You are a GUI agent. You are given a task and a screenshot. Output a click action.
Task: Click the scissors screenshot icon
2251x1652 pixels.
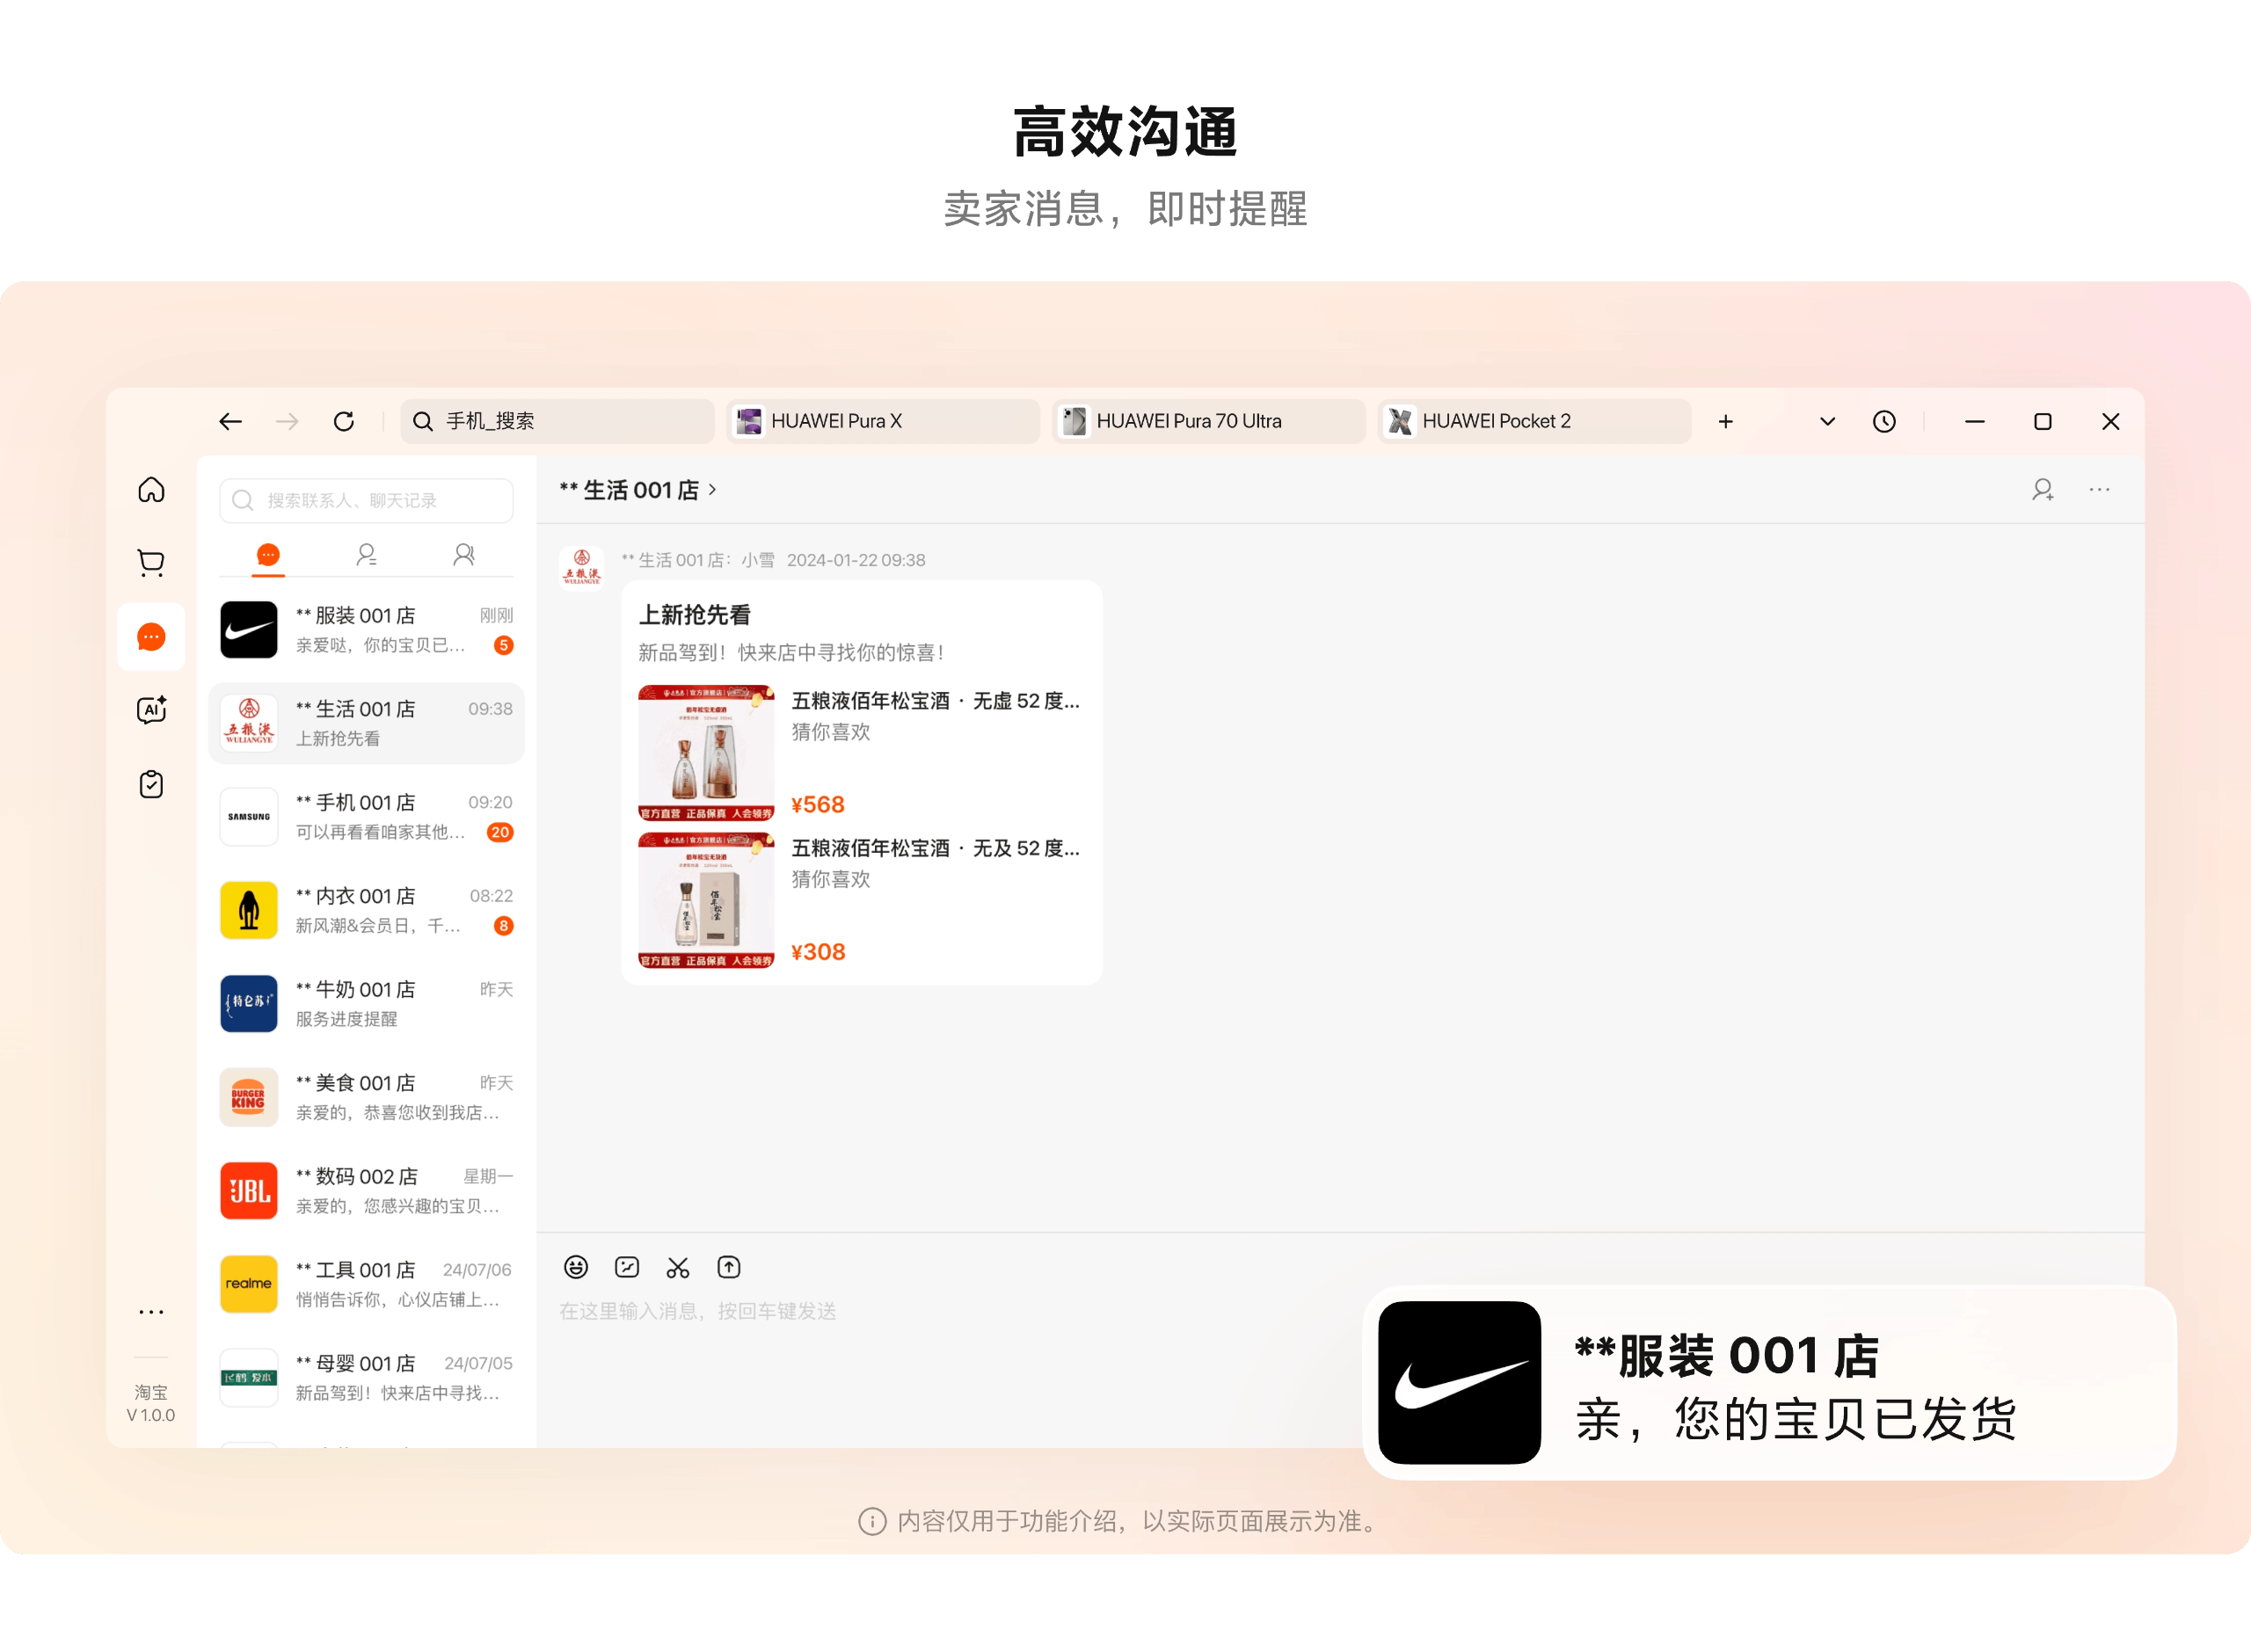tap(678, 1267)
